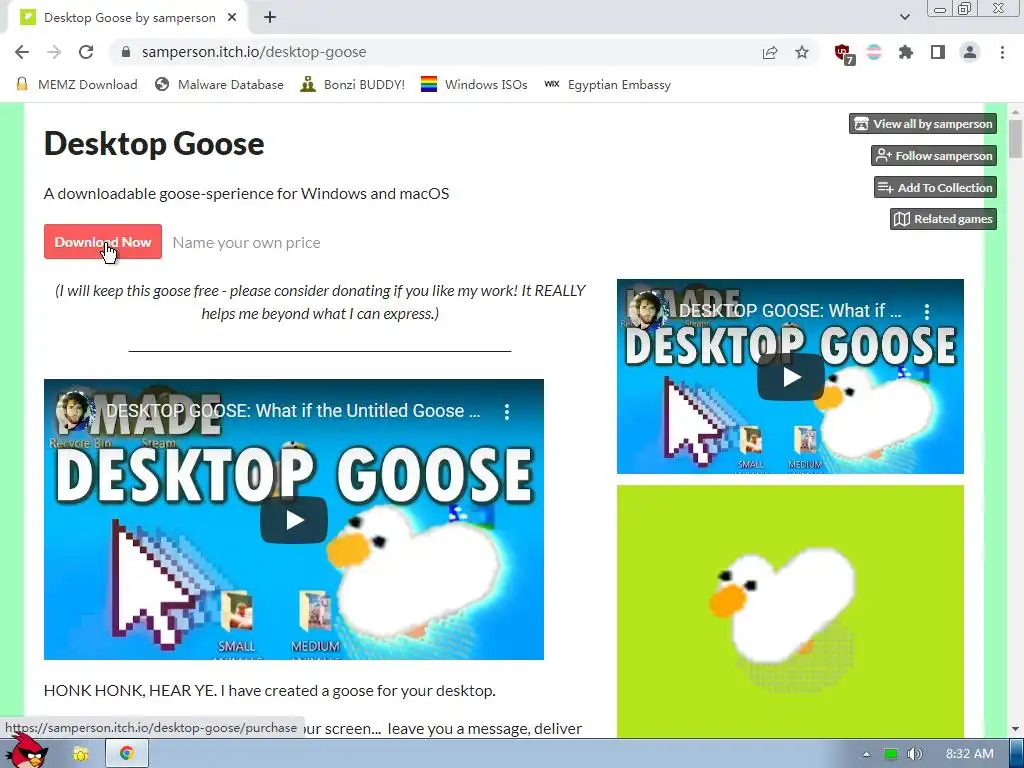Play the large Desktop Goose video
This screenshot has width=1024, height=768.
pyautogui.click(x=294, y=520)
